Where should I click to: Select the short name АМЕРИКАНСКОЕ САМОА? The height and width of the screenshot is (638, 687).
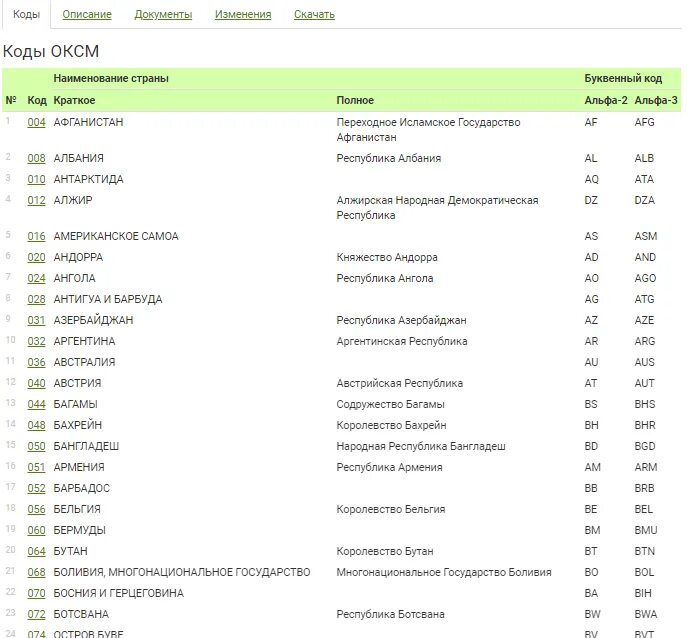pyautogui.click(x=116, y=236)
